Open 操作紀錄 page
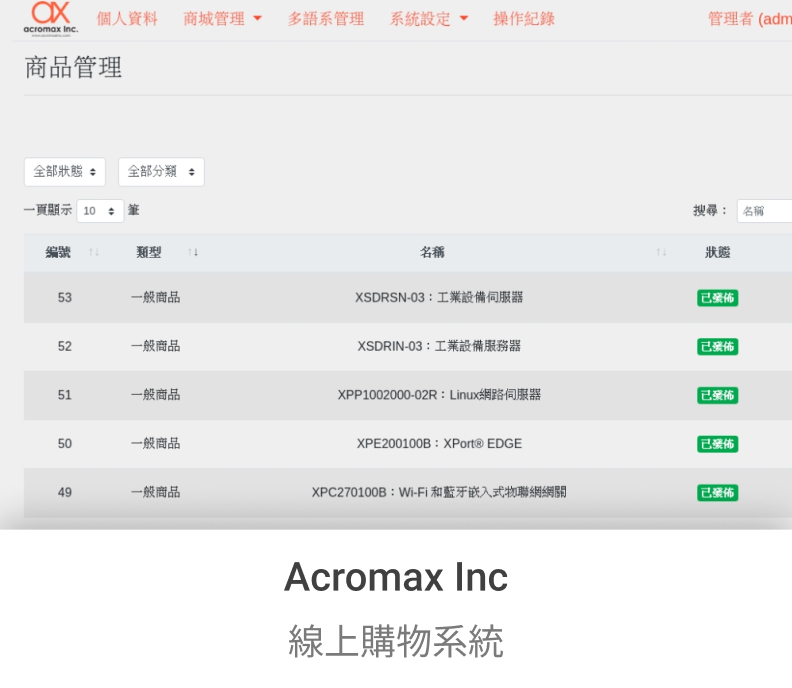This screenshot has width=792, height=688. click(524, 19)
